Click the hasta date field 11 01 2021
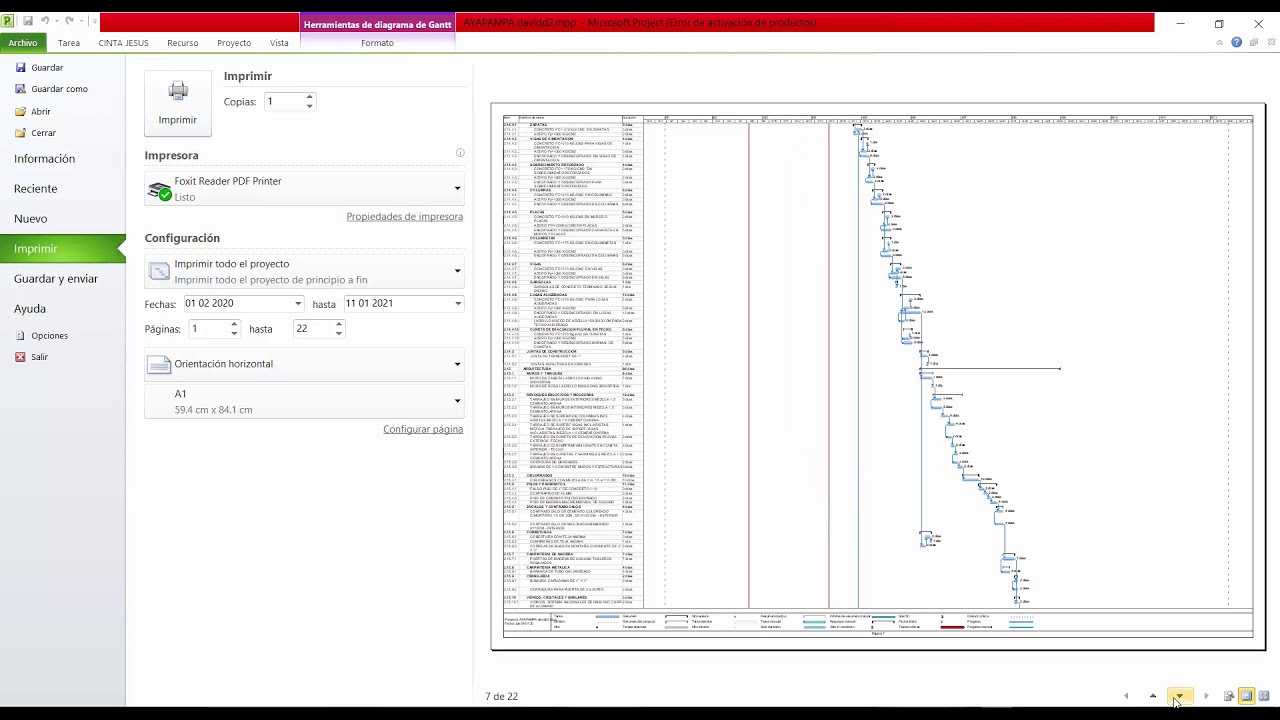Screen dimensions: 1280x720 coord(403,303)
